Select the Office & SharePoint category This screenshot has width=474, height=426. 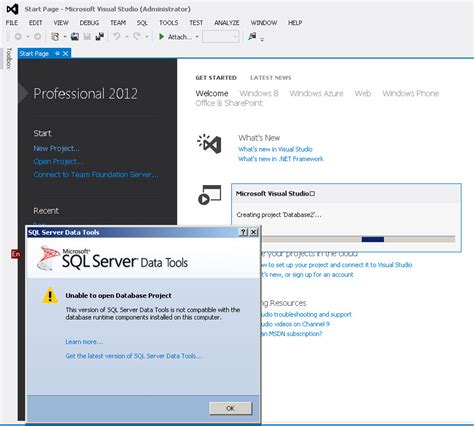(x=229, y=103)
